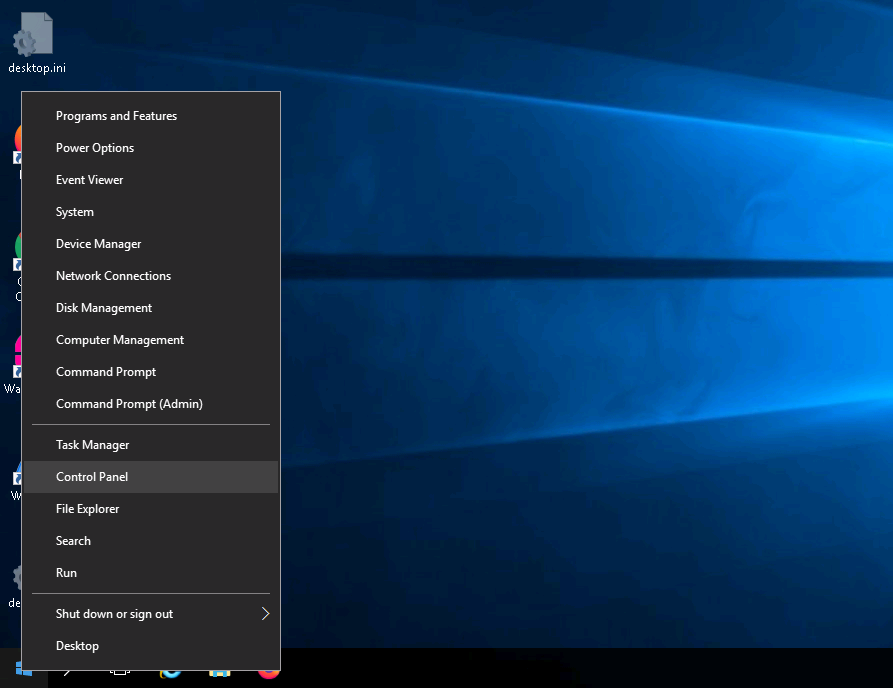The height and width of the screenshot is (688, 893).
Task: Launch Task Manager from the menu
Action: coord(151,445)
